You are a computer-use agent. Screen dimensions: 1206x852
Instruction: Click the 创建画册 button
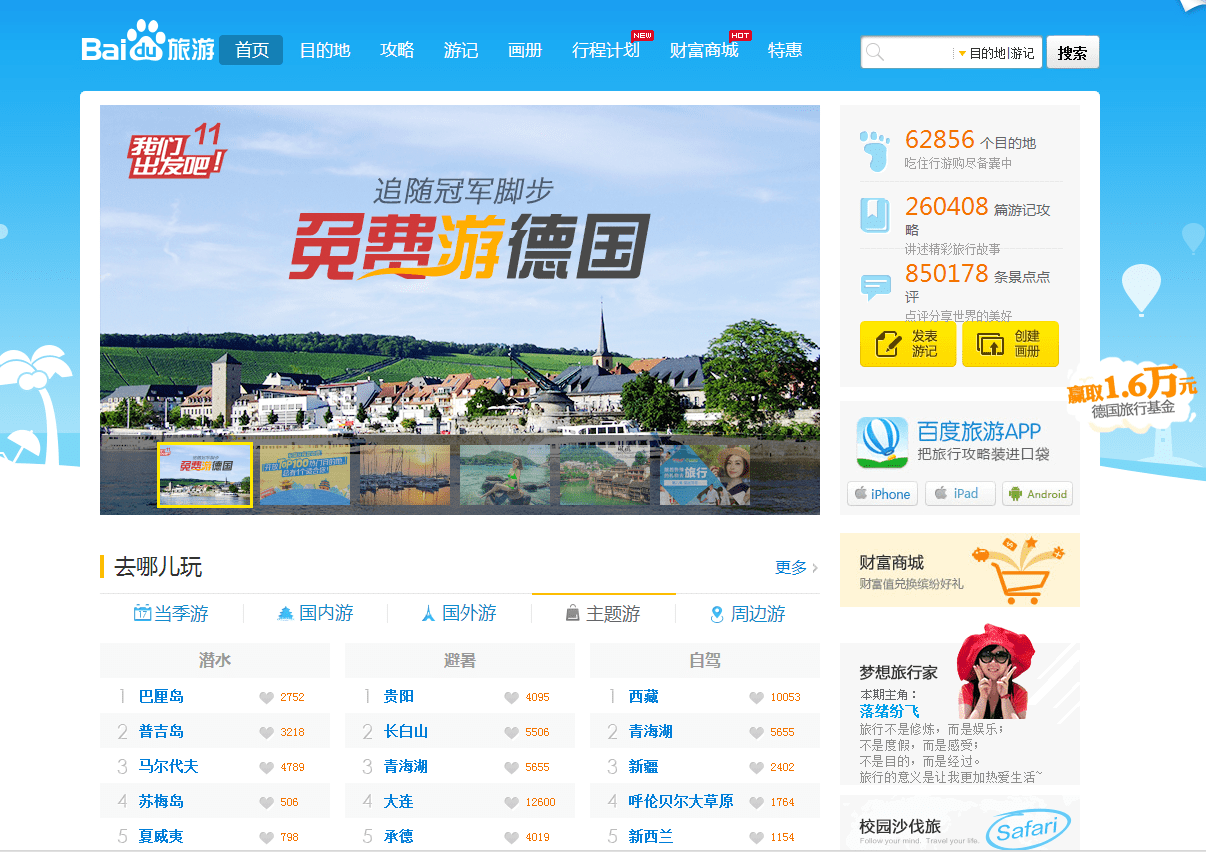(1010, 343)
